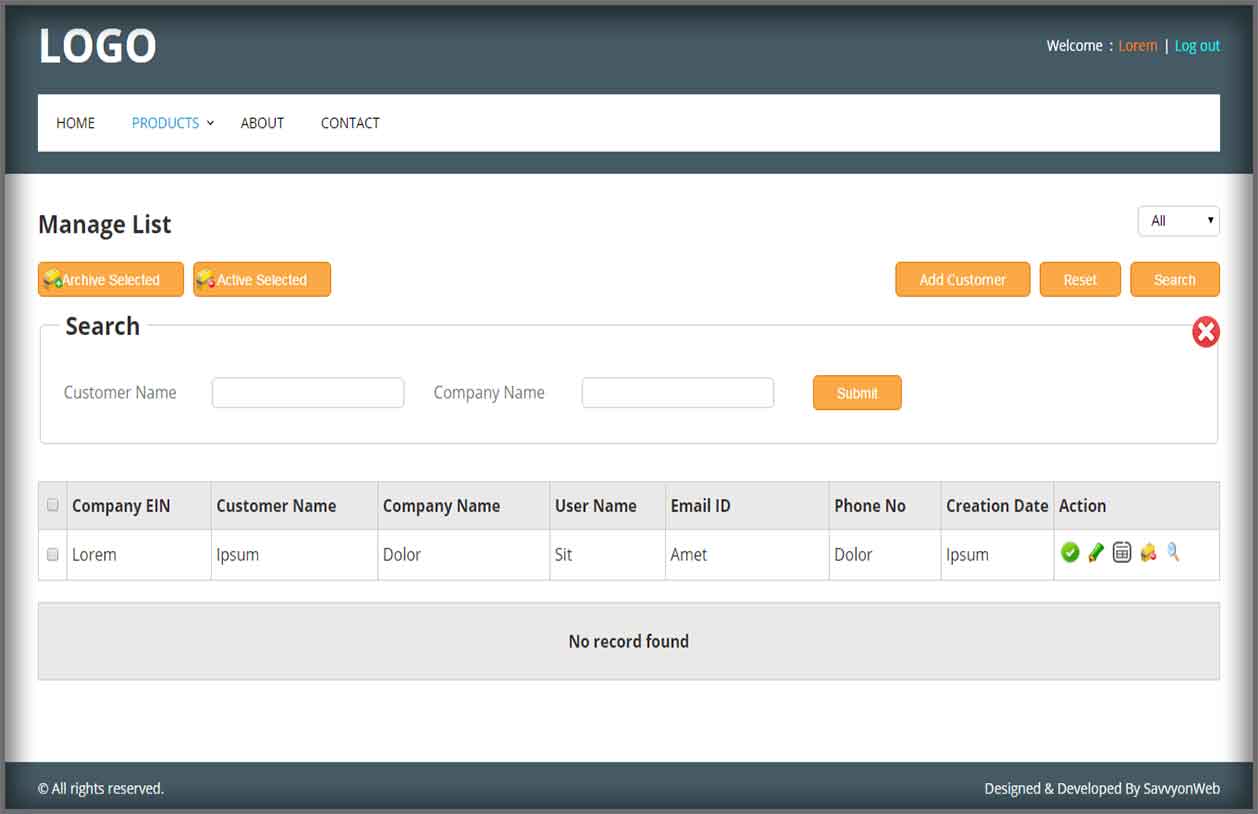Viewport: 1258px width, 814px height.
Task: Close the Search panel with red X
Action: (1206, 332)
